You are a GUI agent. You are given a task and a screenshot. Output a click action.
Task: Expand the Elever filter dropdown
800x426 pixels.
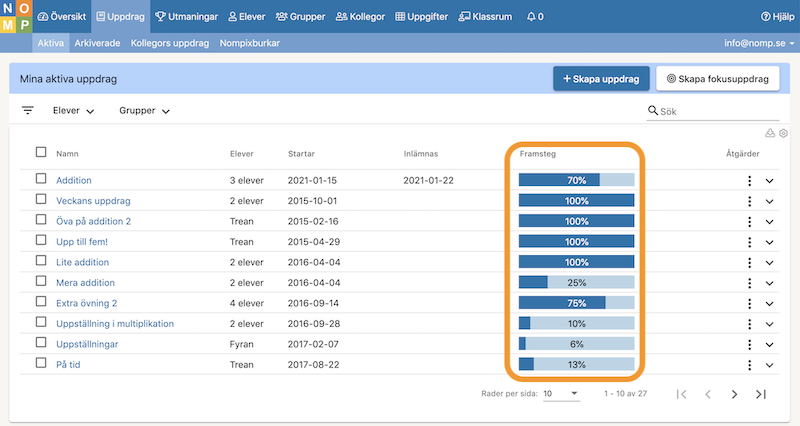point(73,111)
